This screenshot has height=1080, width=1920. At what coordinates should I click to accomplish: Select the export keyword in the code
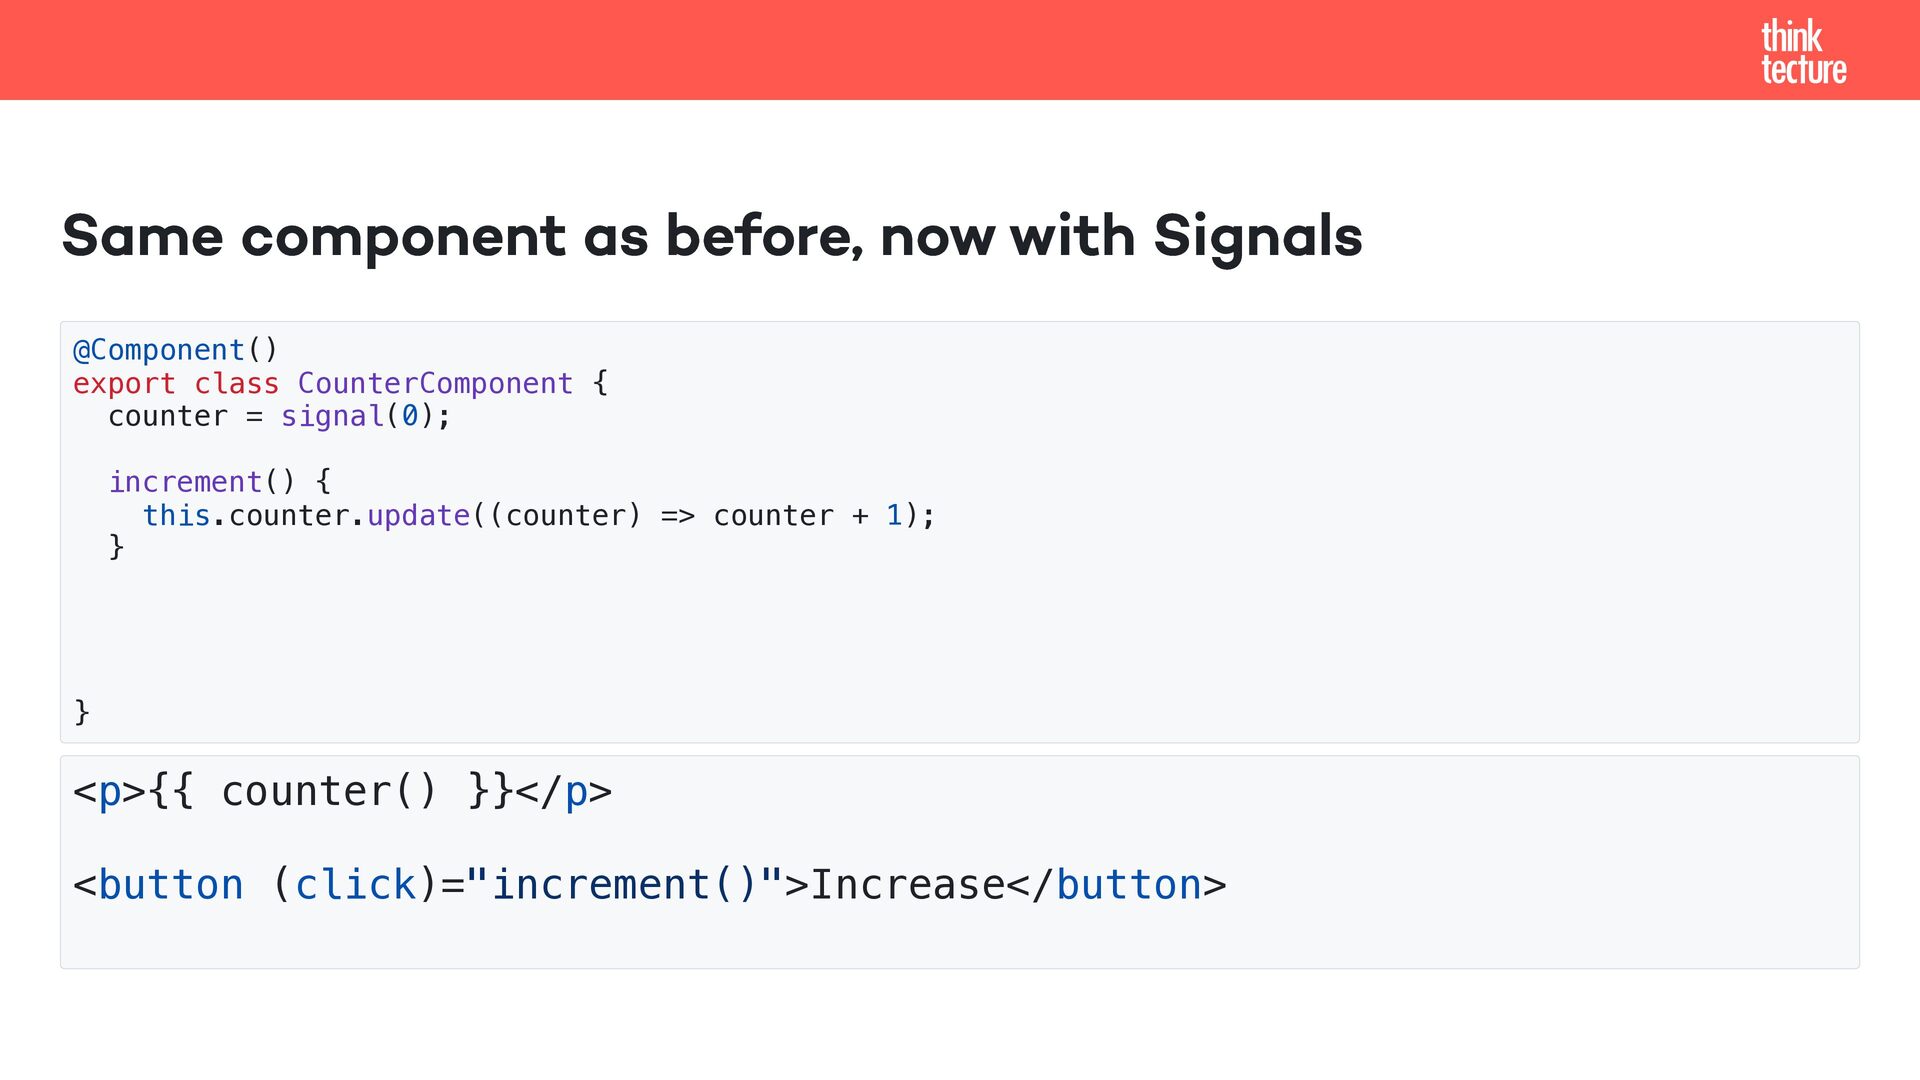click(x=124, y=383)
